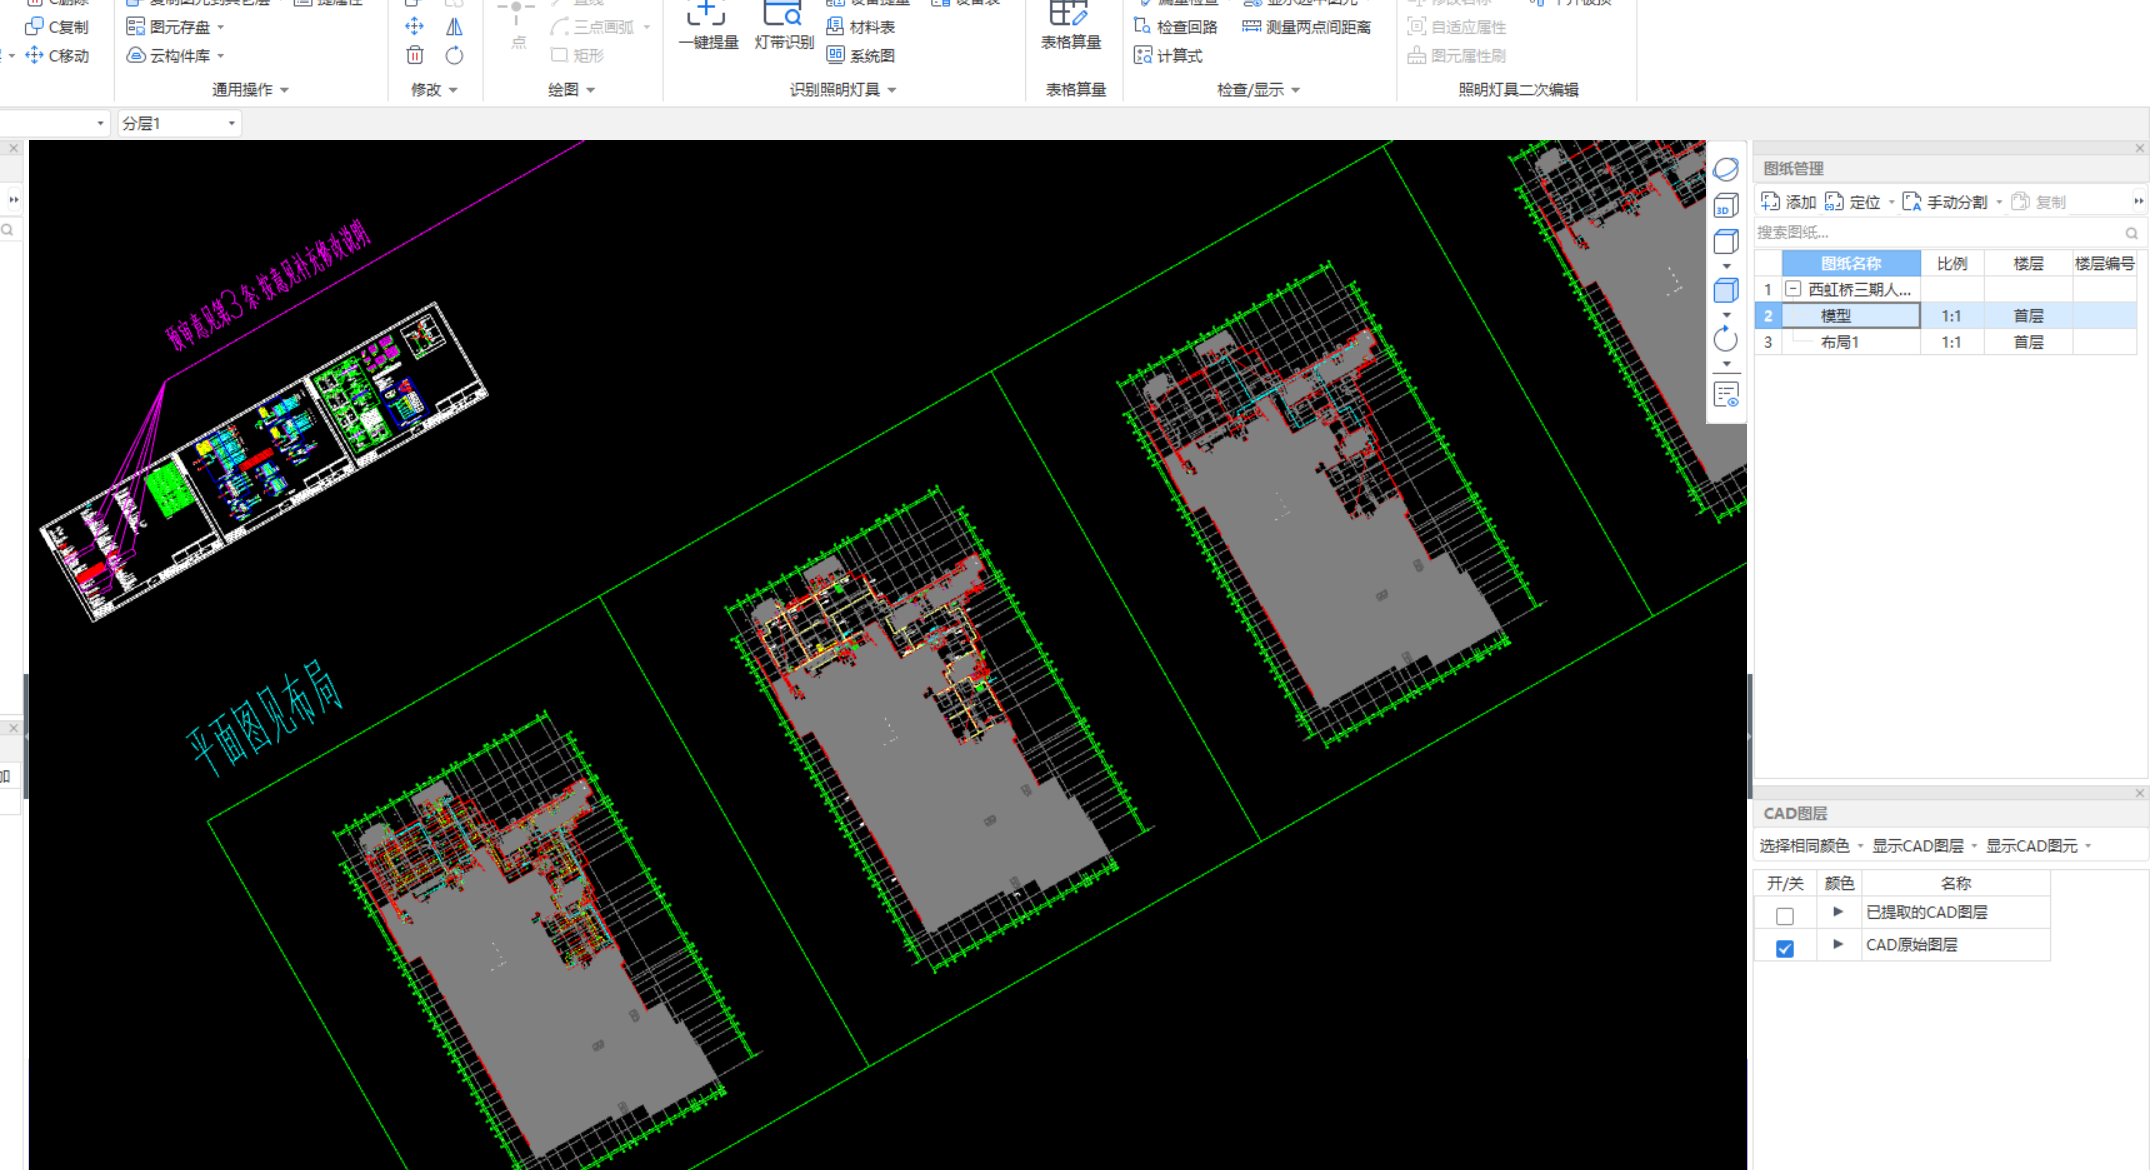Click the trash delete icon in 修改 group
Screen dimensions: 2150x1170
click(x=415, y=56)
